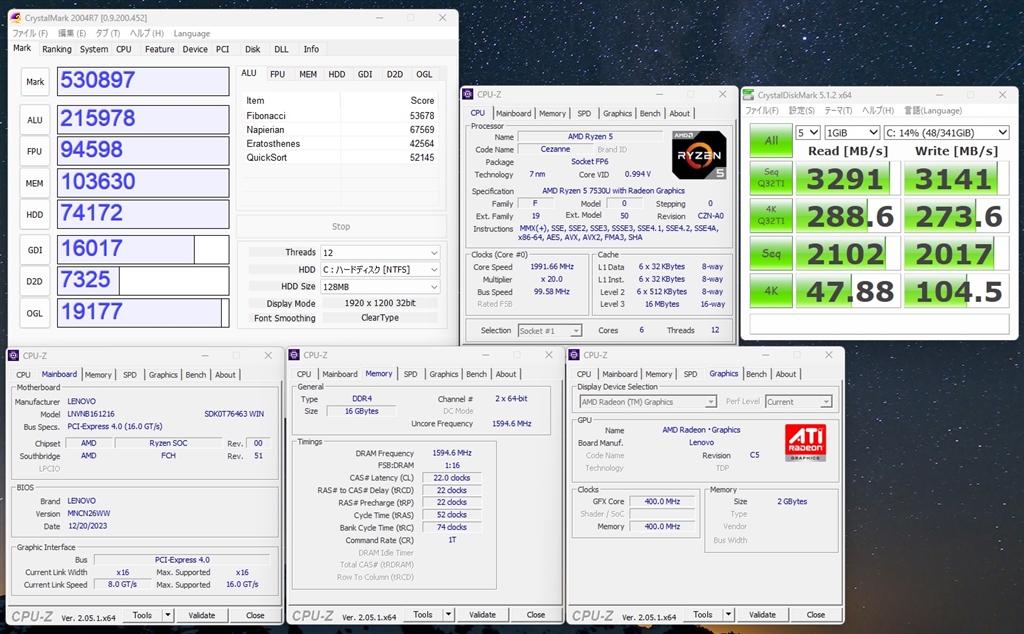
Task: Open the Bench tab in CPU-Z Graphics window
Action: tap(756, 374)
